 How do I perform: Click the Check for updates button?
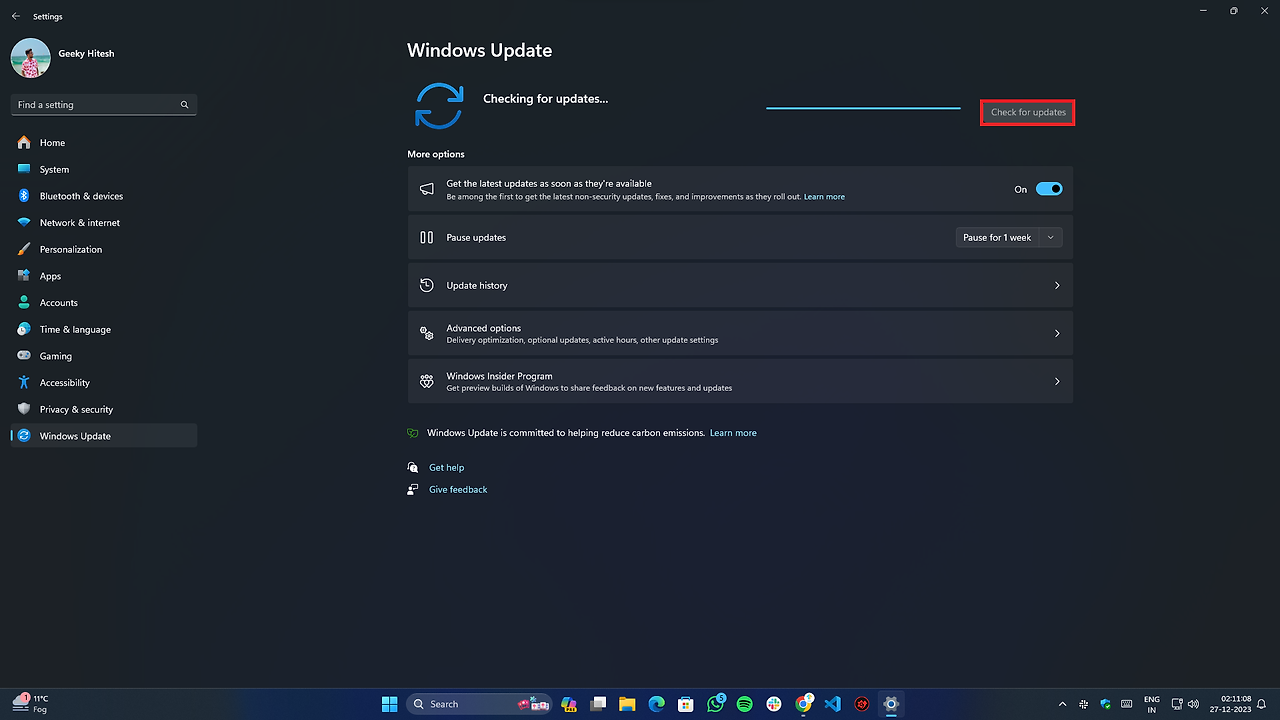click(x=1028, y=113)
